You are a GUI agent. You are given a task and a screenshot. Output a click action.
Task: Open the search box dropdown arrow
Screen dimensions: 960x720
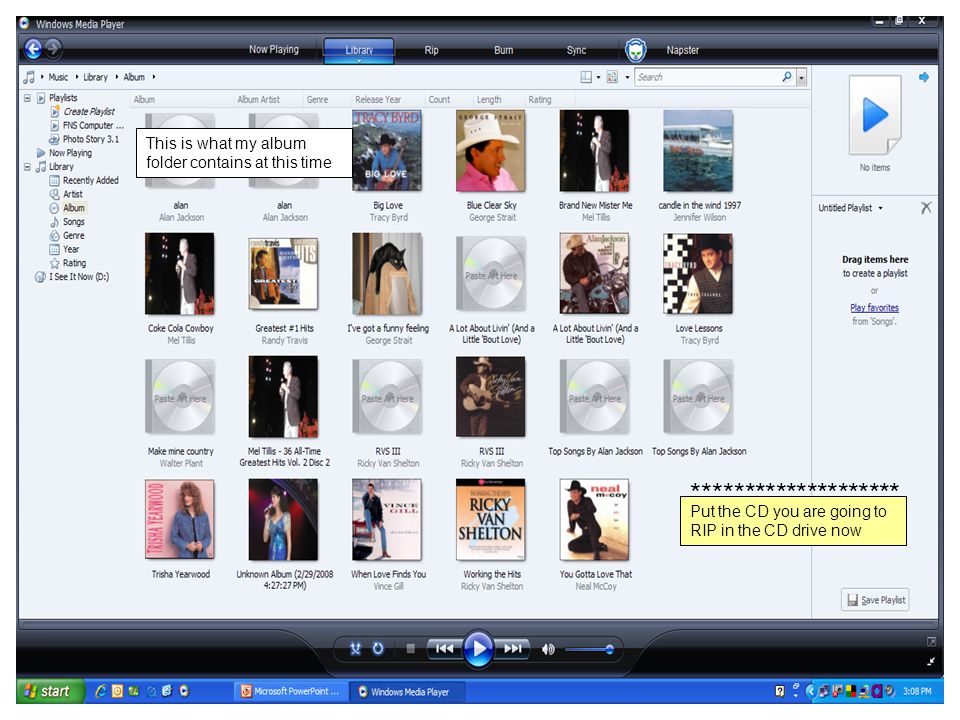click(801, 78)
